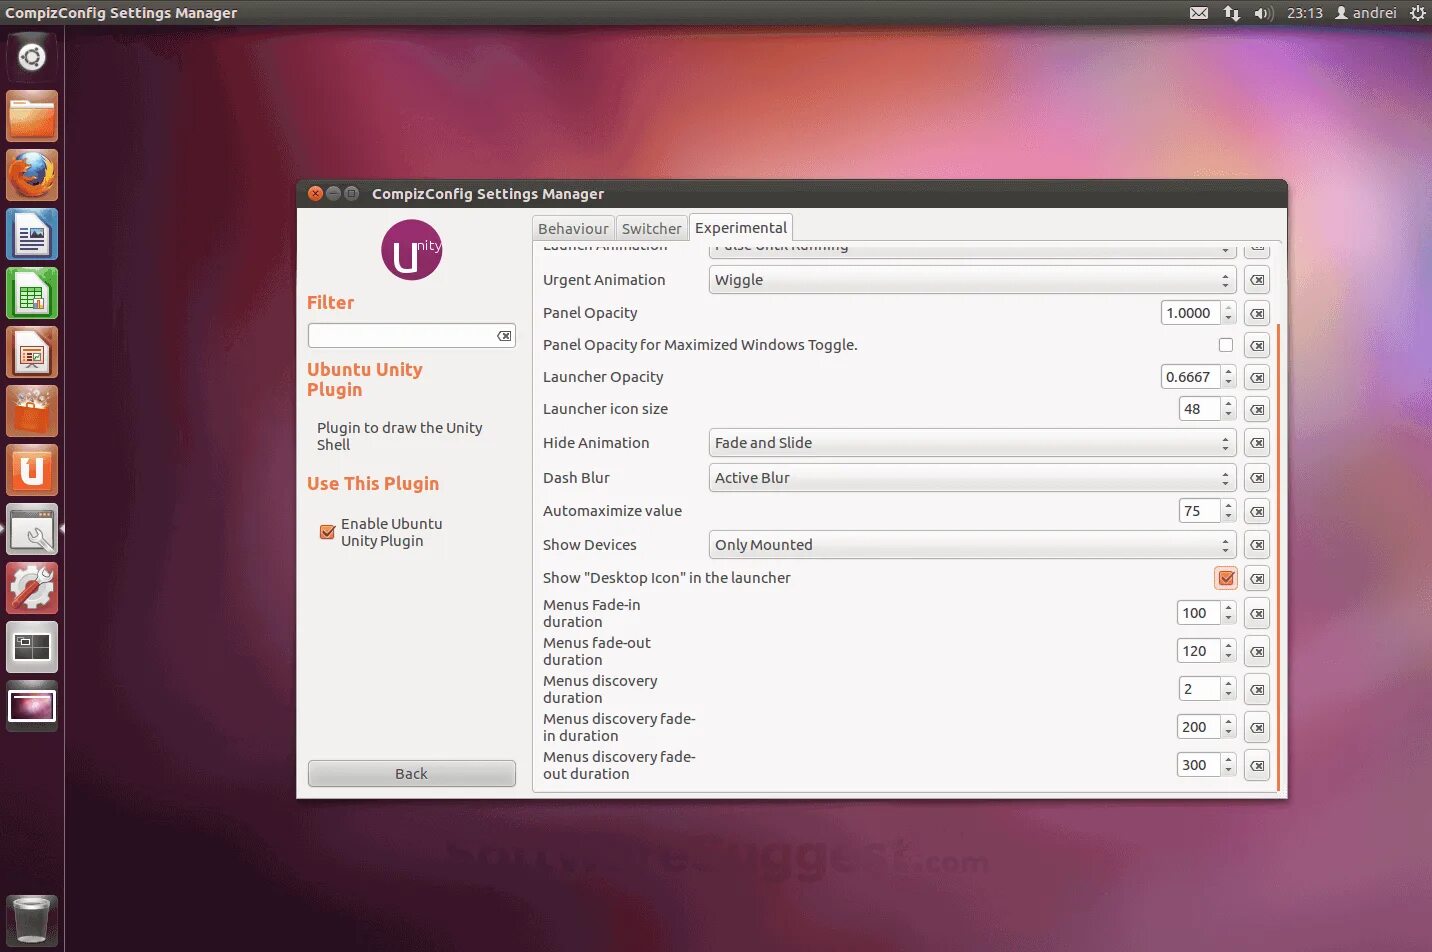The image size is (1432, 952).
Task: Click the Automaximize value spinner arrows
Action: tap(1229, 511)
